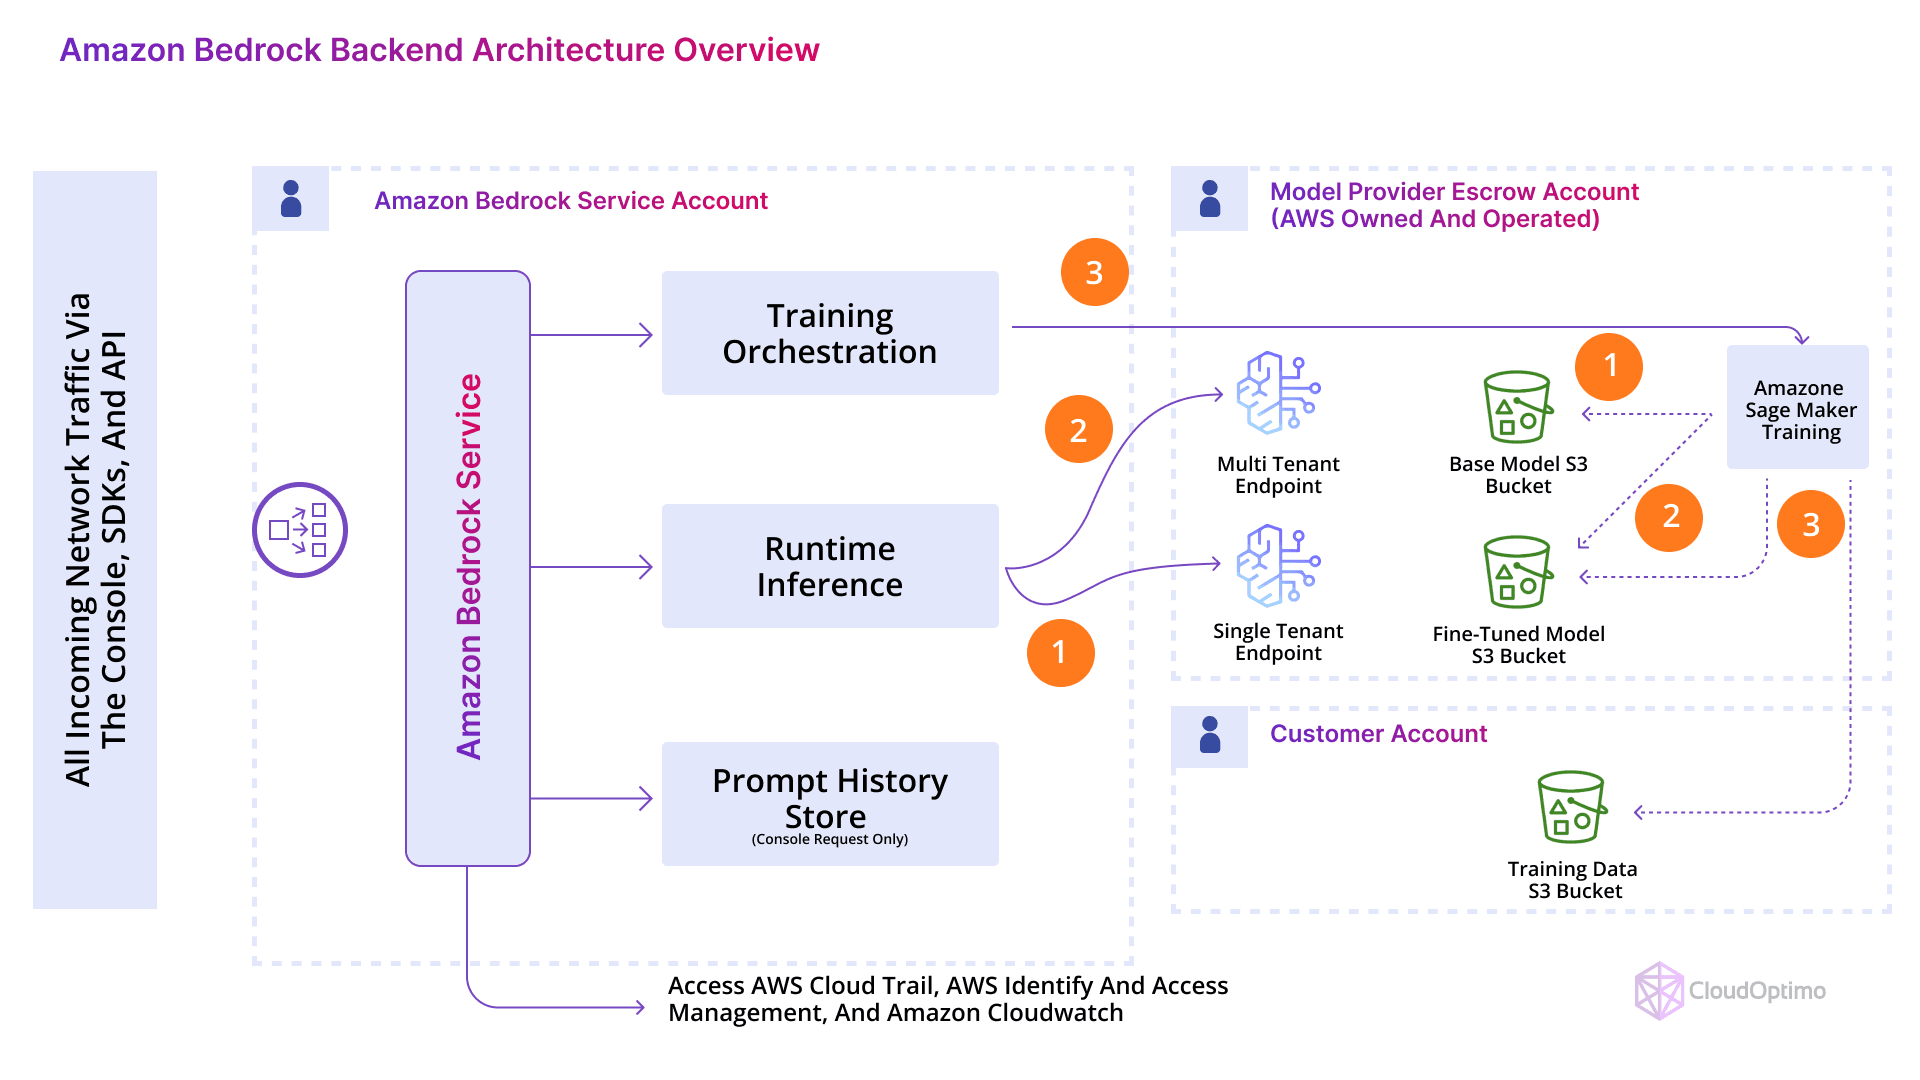Click the Amazone Sage Maker Training box
The height and width of the screenshot is (1080, 1920).
1798,407
